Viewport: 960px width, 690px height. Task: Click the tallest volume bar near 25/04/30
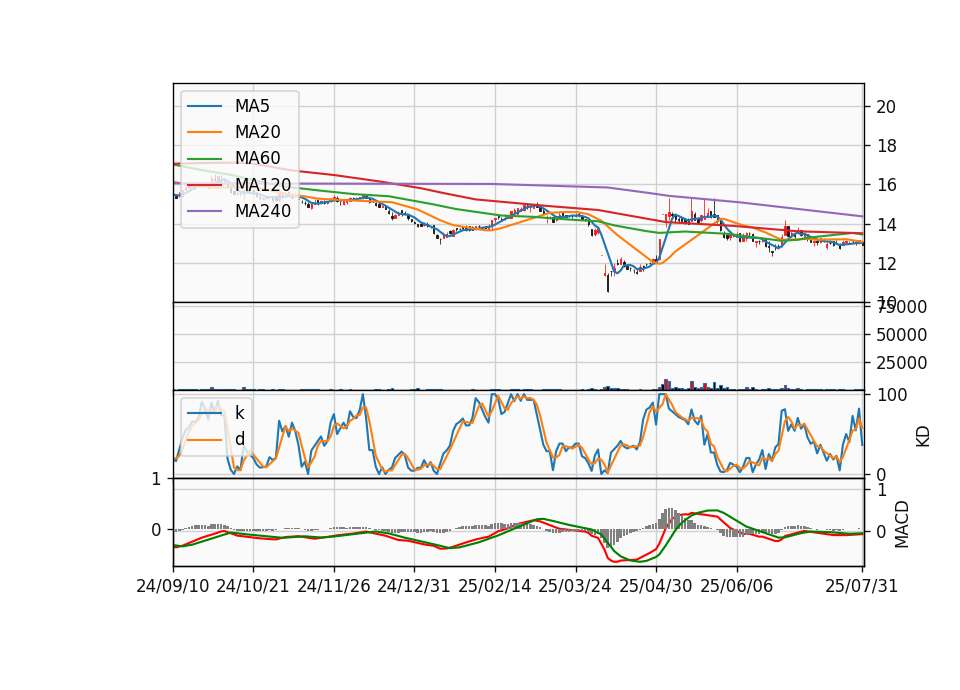(x=667, y=384)
